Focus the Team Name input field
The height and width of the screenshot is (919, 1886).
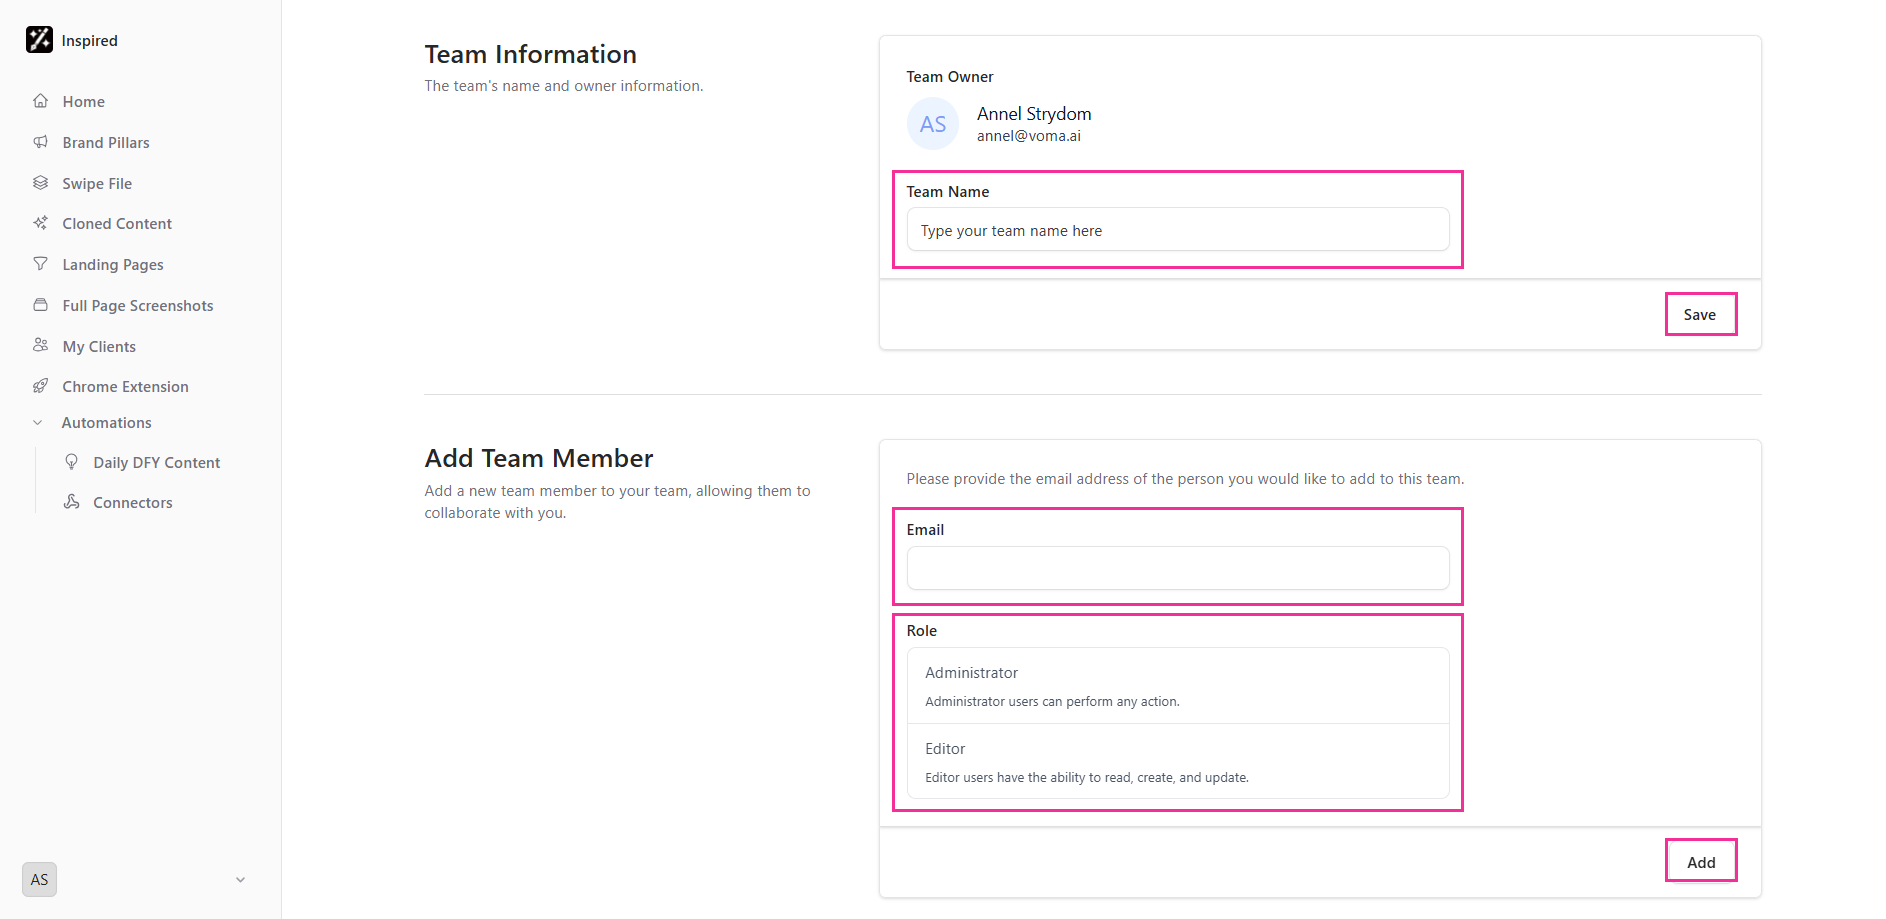(x=1178, y=230)
